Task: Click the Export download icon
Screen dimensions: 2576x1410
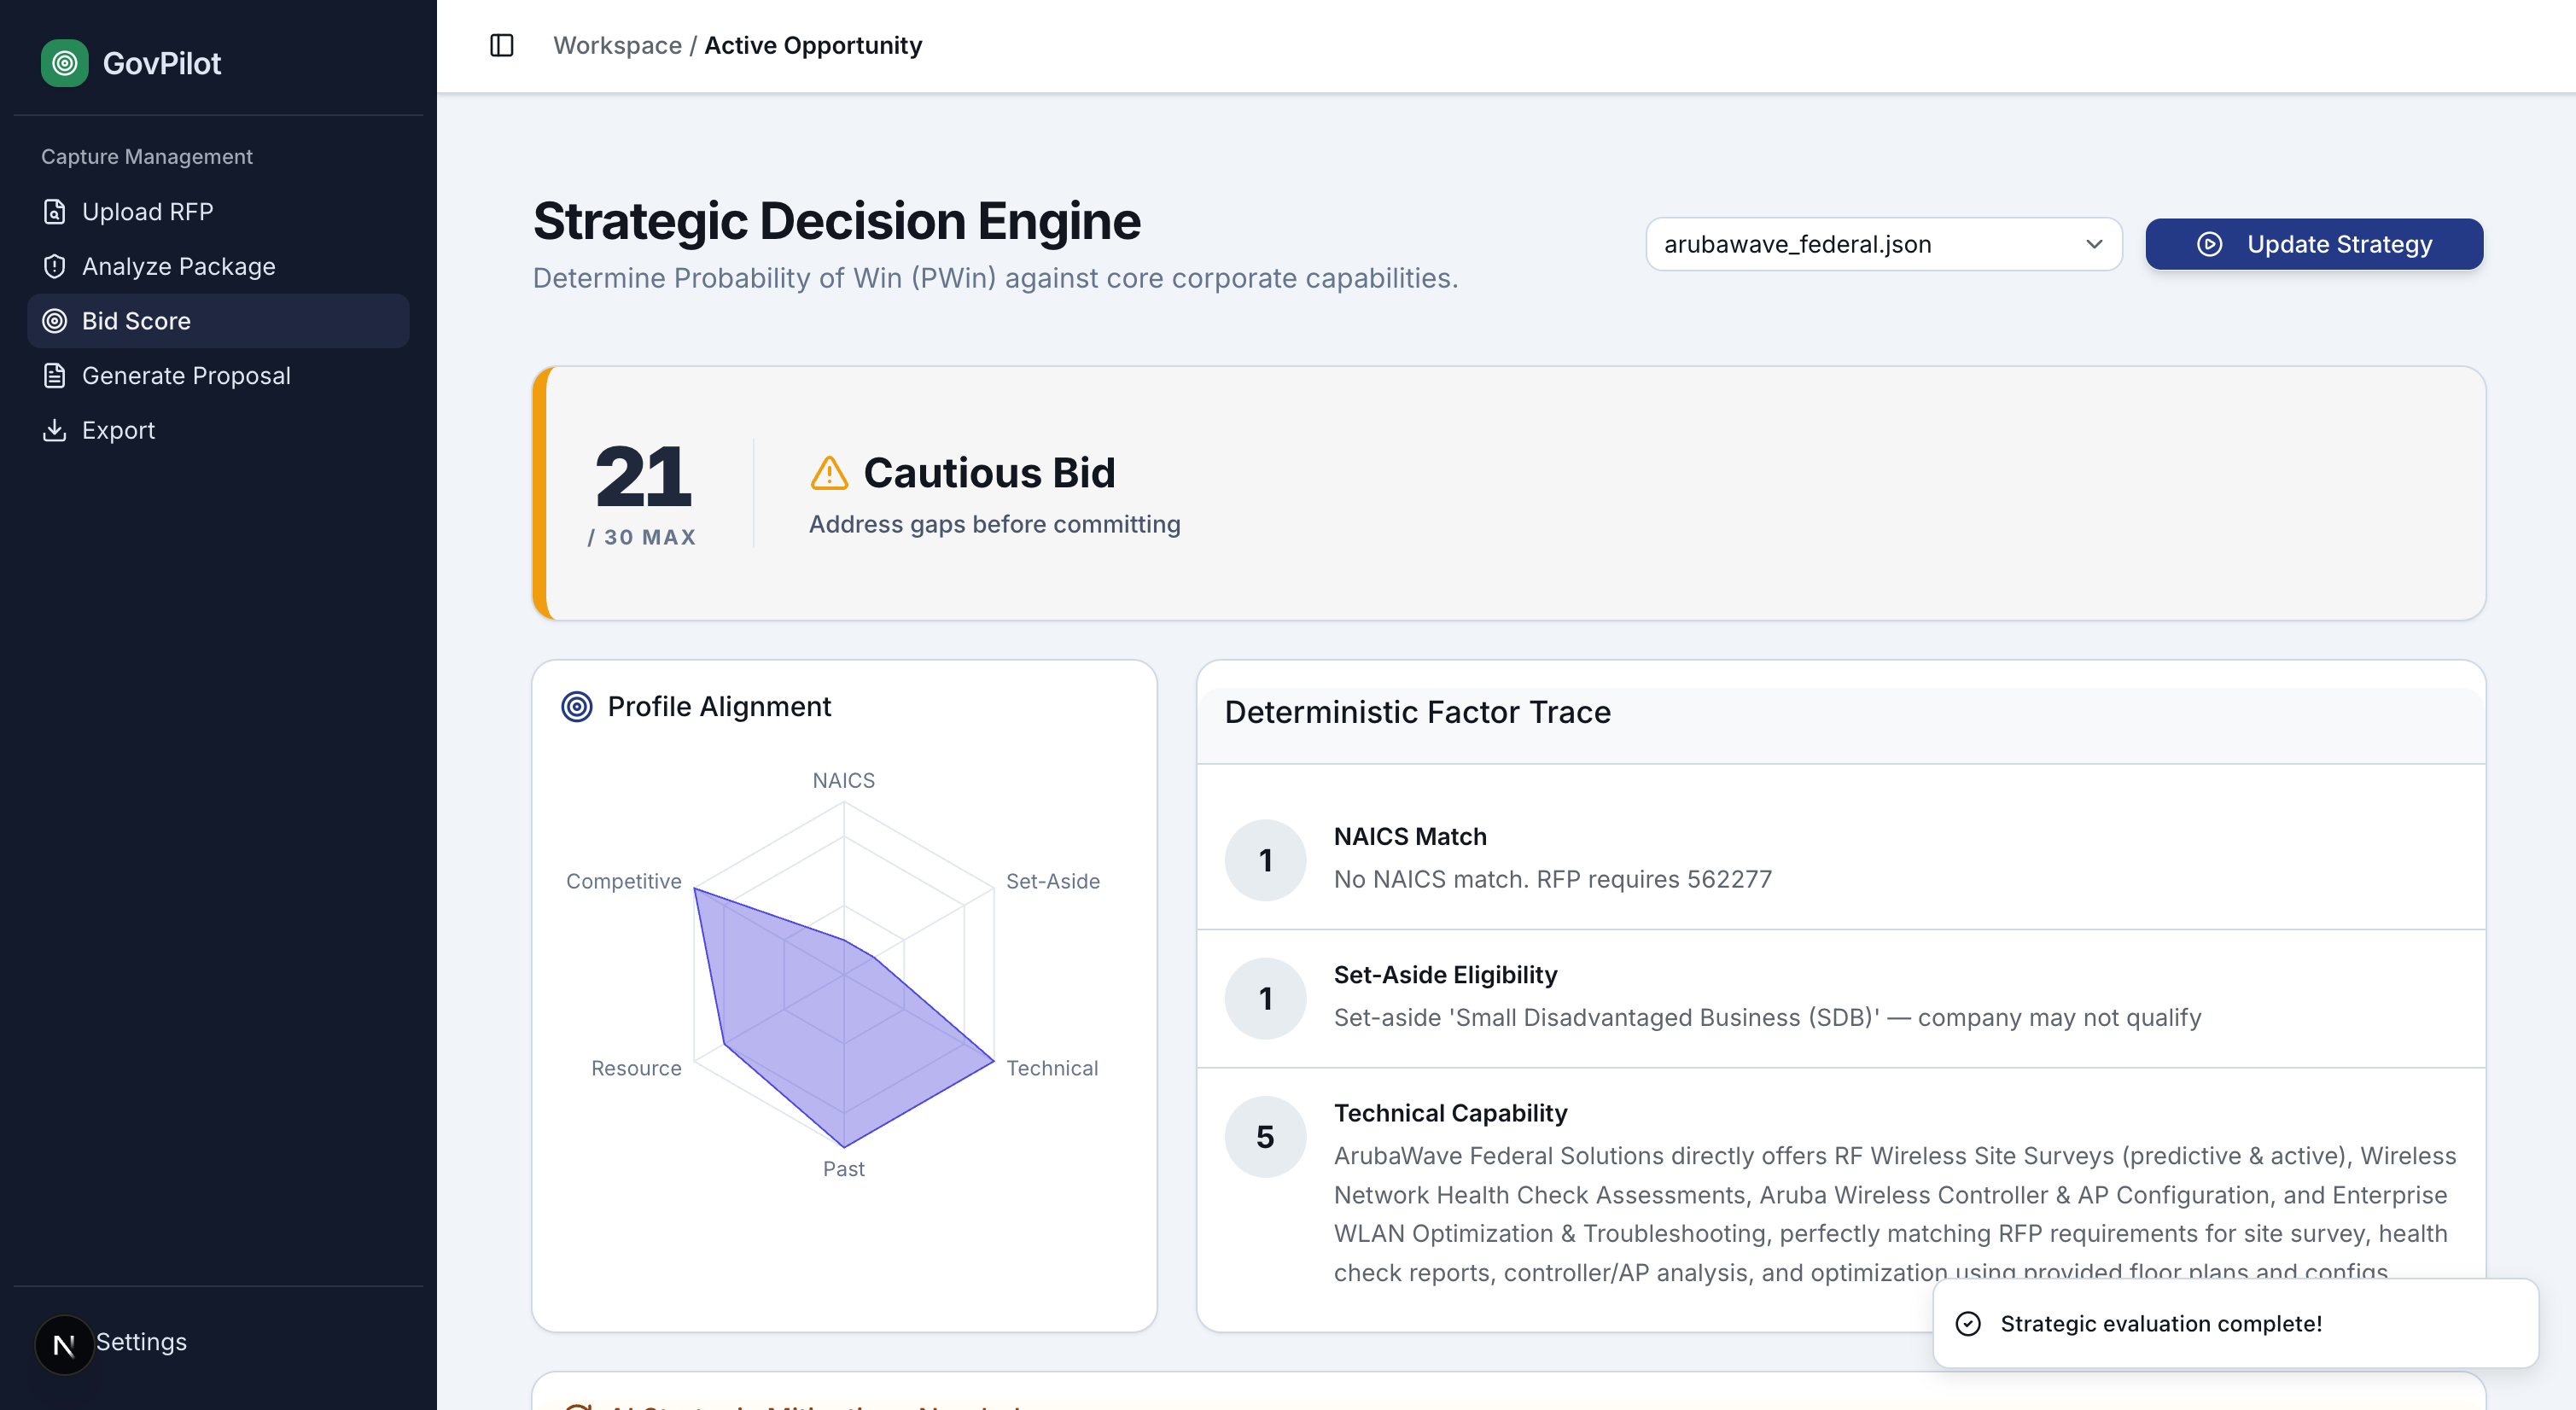Action: coord(55,430)
